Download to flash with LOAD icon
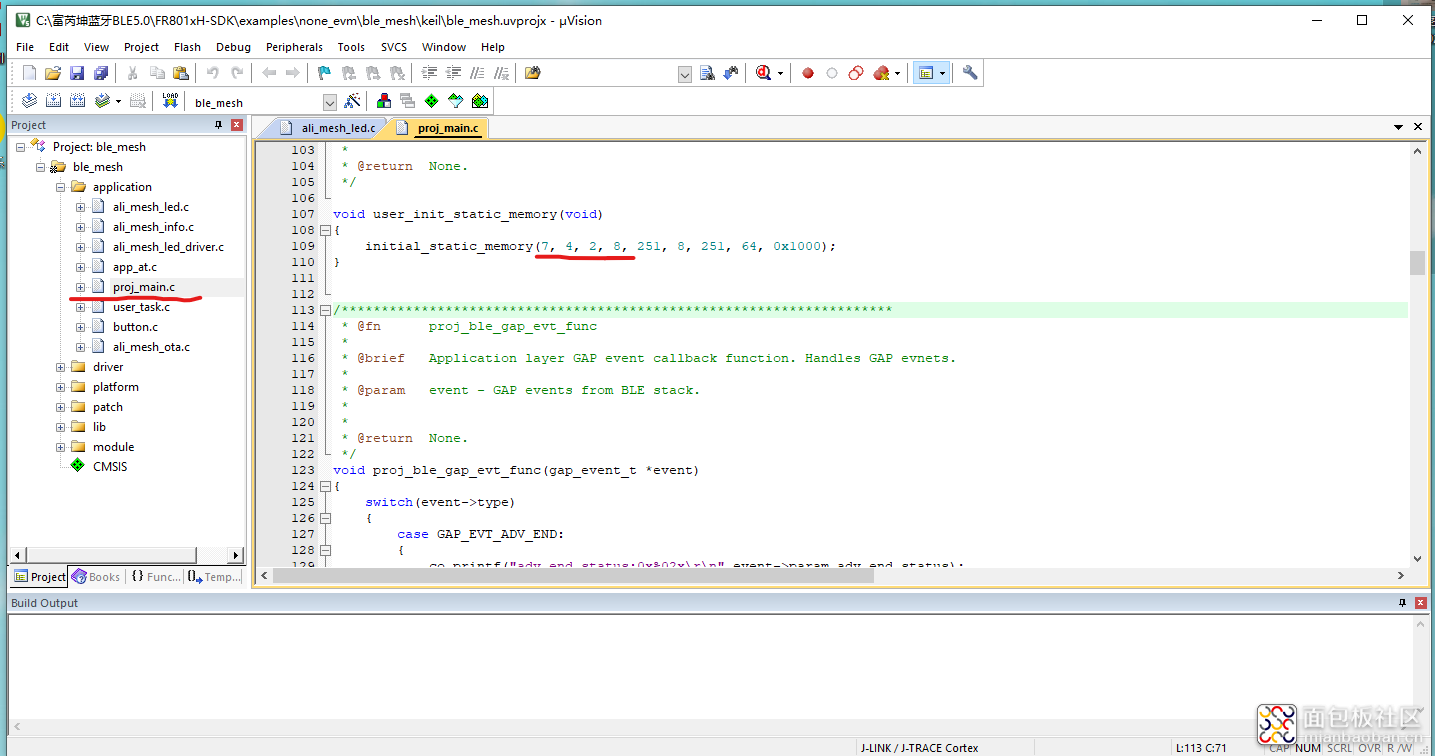The height and width of the screenshot is (756, 1435). pyautogui.click(x=170, y=101)
